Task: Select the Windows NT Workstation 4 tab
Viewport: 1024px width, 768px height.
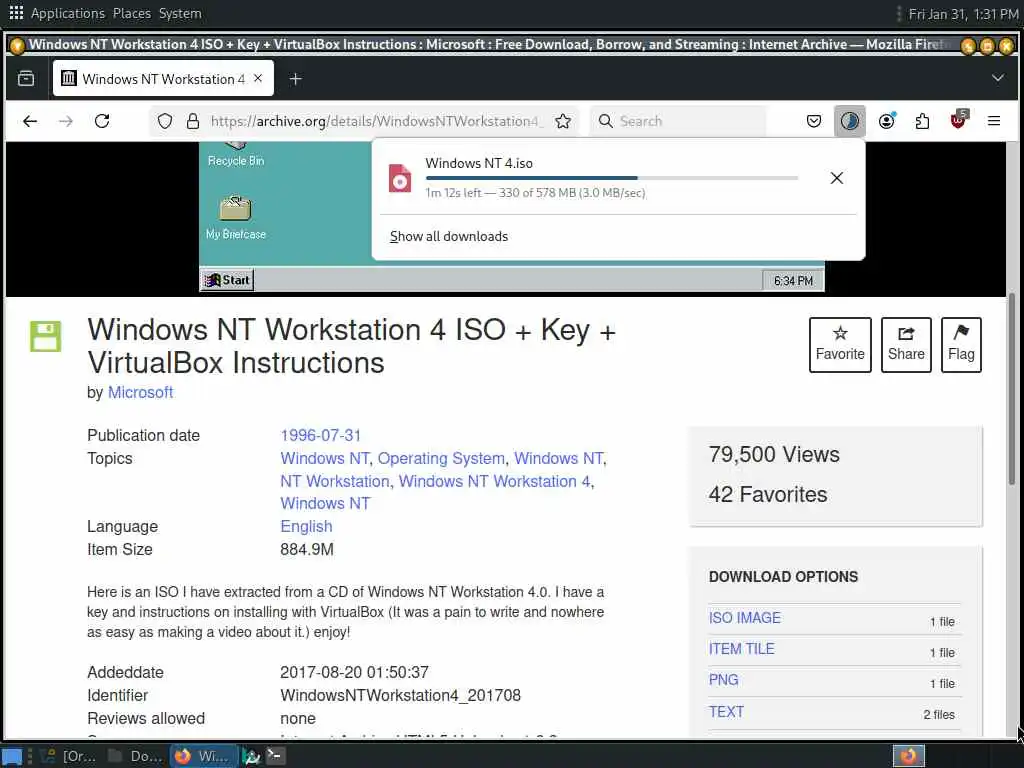Action: click(x=163, y=78)
